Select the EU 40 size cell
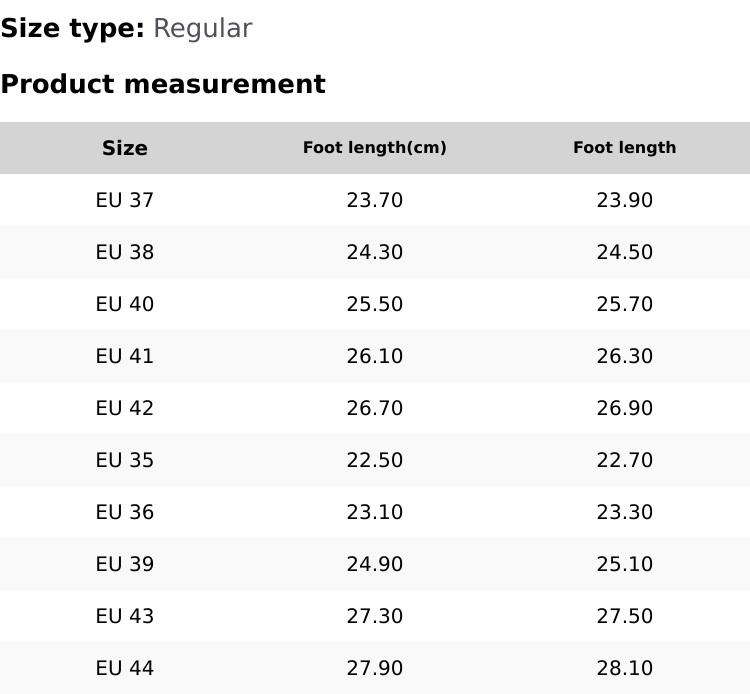750x694 pixels. (x=125, y=304)
